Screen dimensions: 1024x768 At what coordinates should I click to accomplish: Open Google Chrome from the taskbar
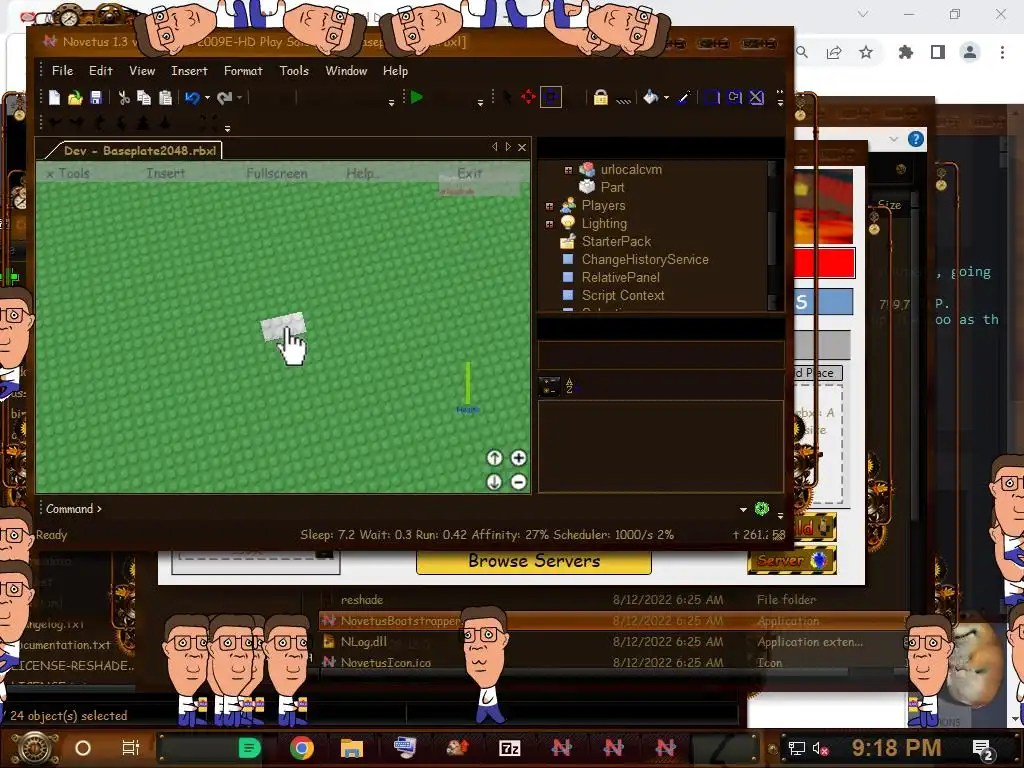coord(301,748)
